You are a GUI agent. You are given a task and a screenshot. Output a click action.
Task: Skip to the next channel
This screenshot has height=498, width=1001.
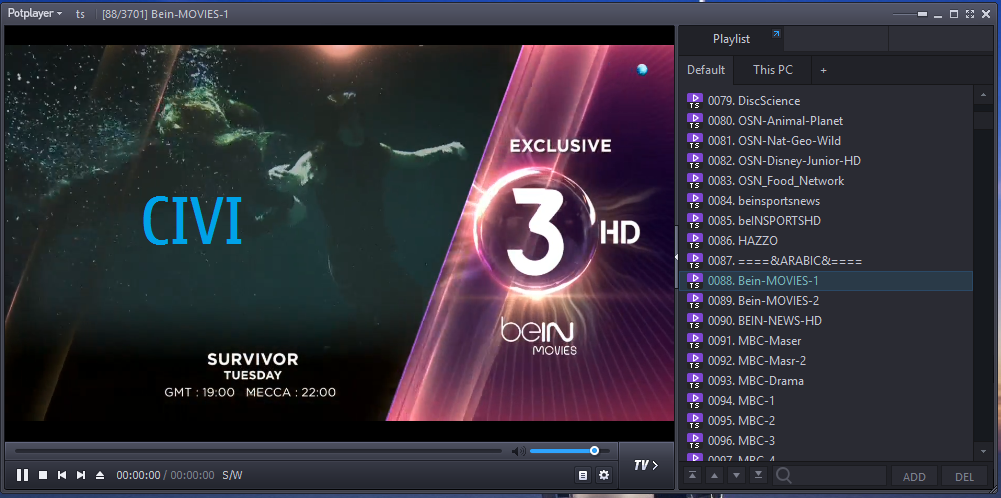[81, 475]
